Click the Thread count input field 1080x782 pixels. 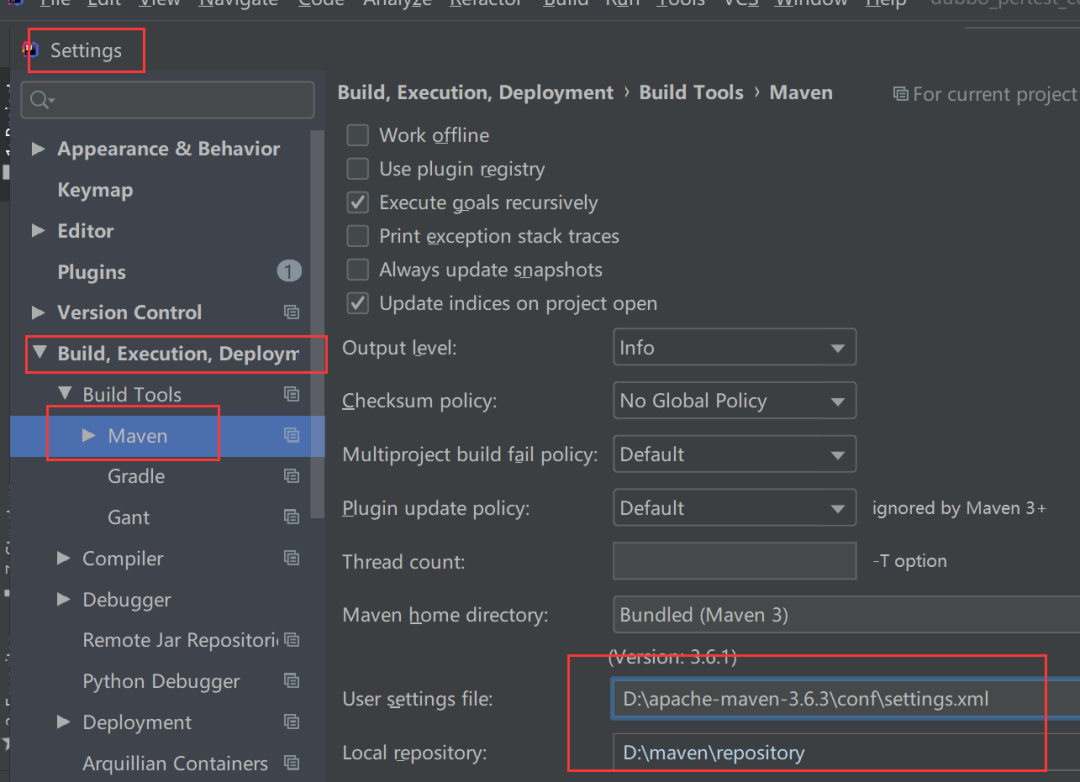pos(734,561)
